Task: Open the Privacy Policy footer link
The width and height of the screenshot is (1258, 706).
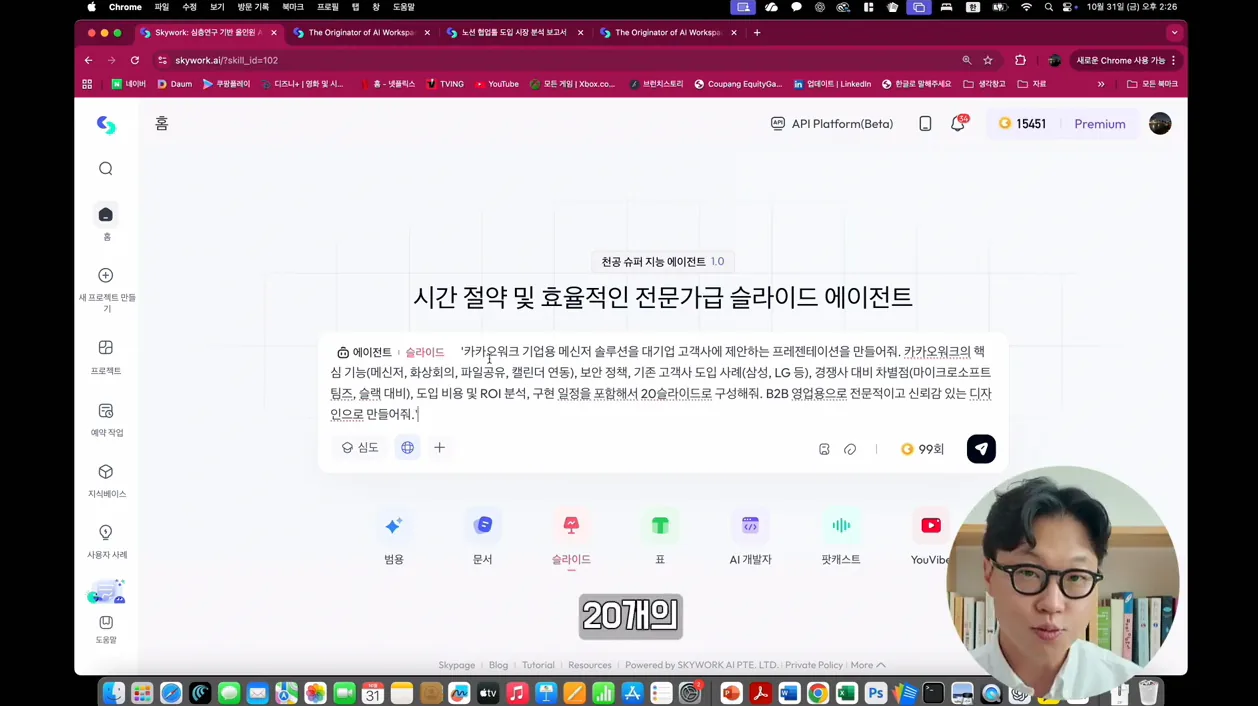Action: point(814,665)
